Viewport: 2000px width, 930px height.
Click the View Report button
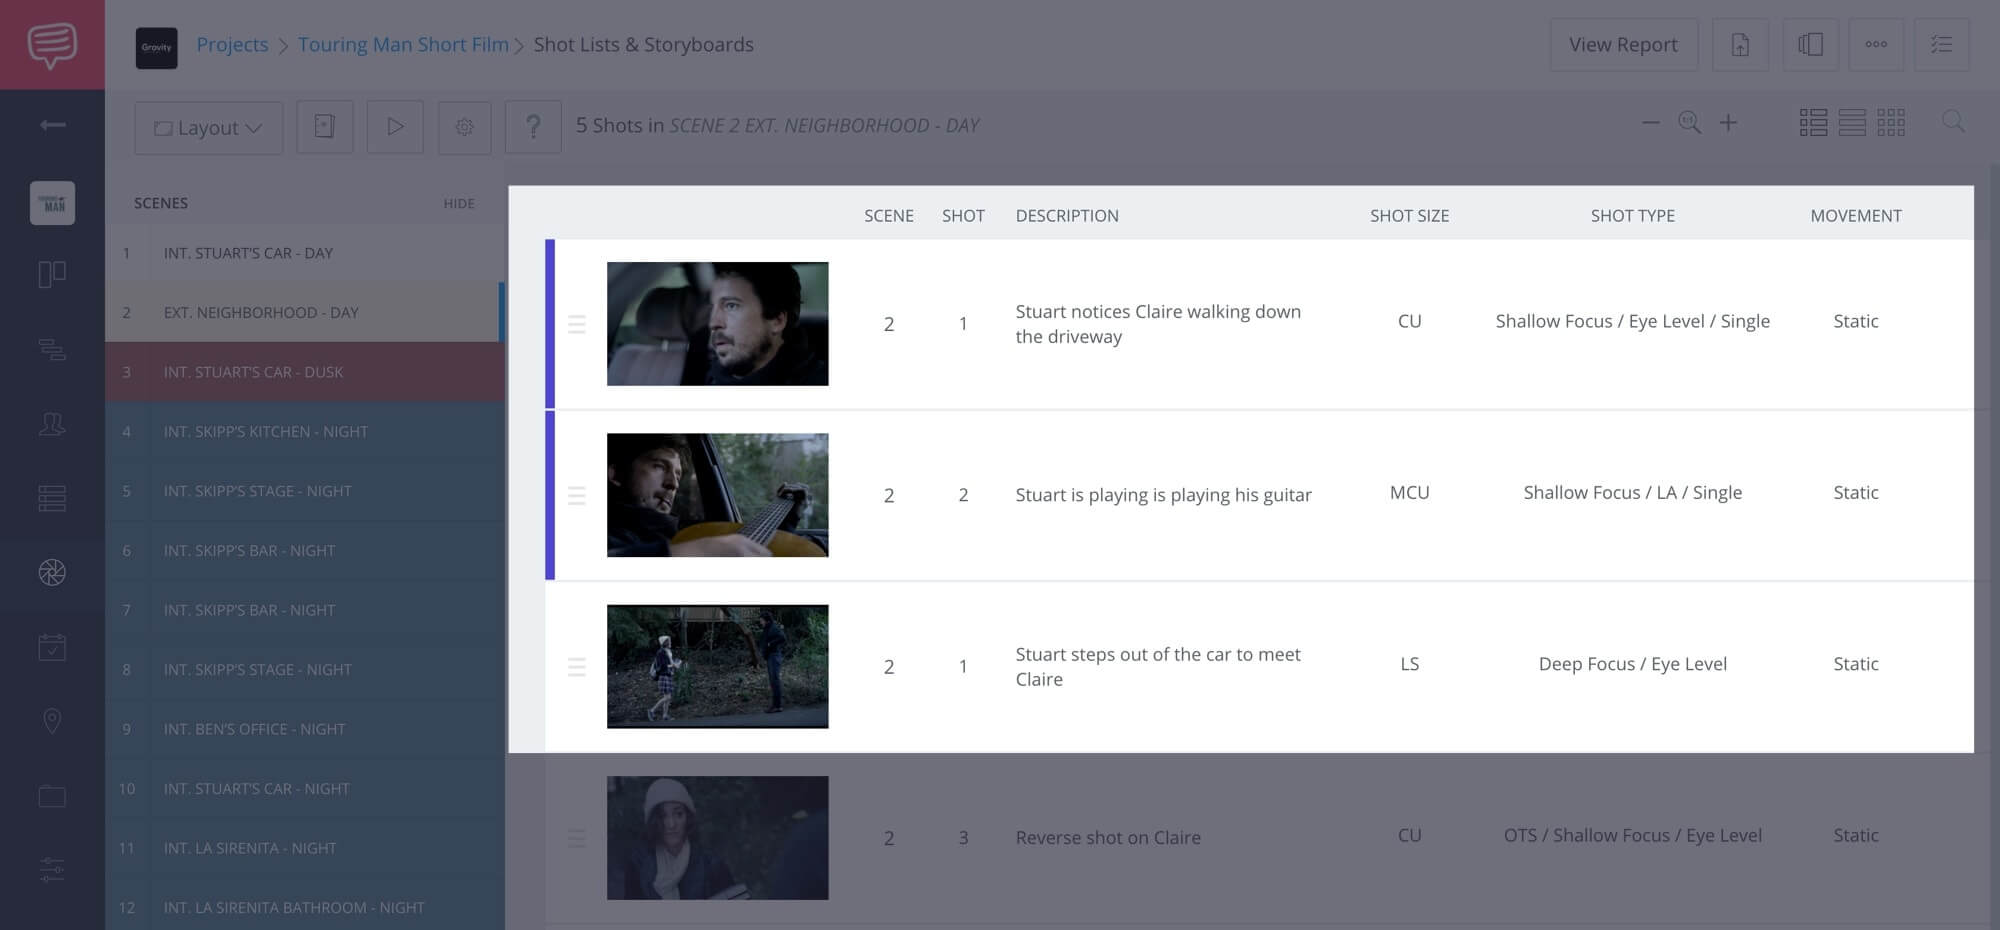tap(1623, 44)
